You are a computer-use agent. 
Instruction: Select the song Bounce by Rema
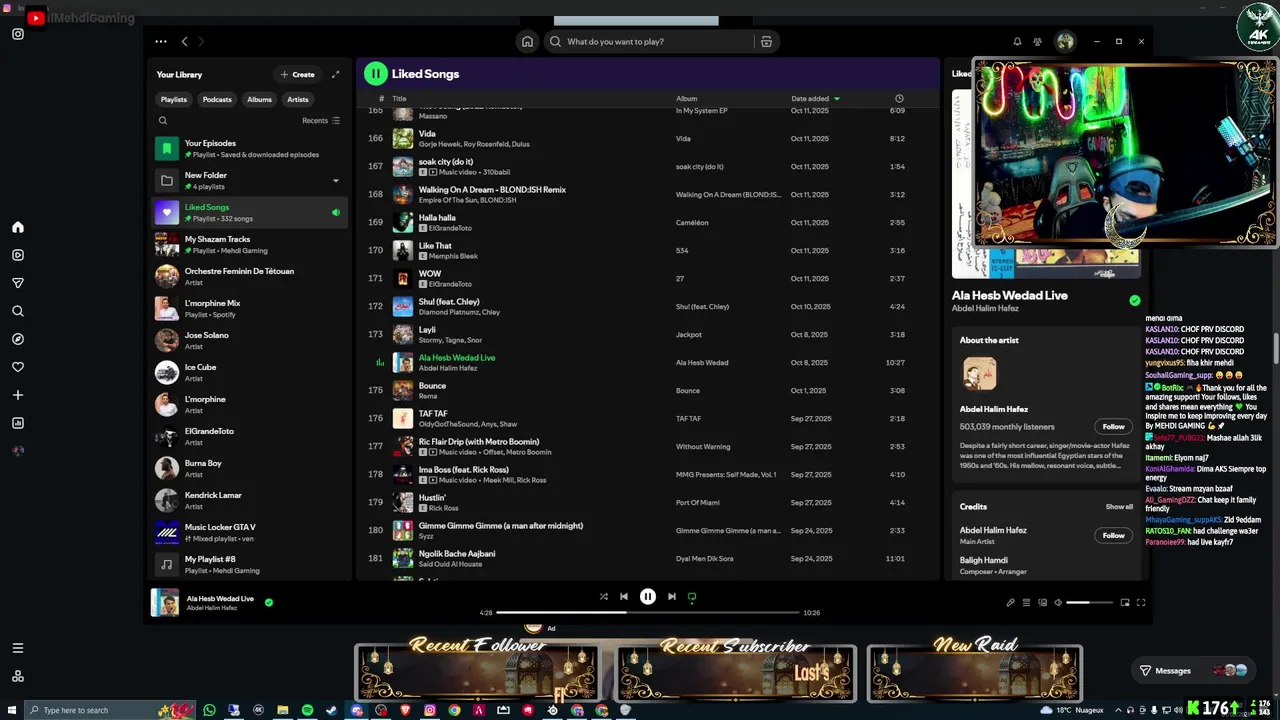pyautogui.click(x=648, y=390)
